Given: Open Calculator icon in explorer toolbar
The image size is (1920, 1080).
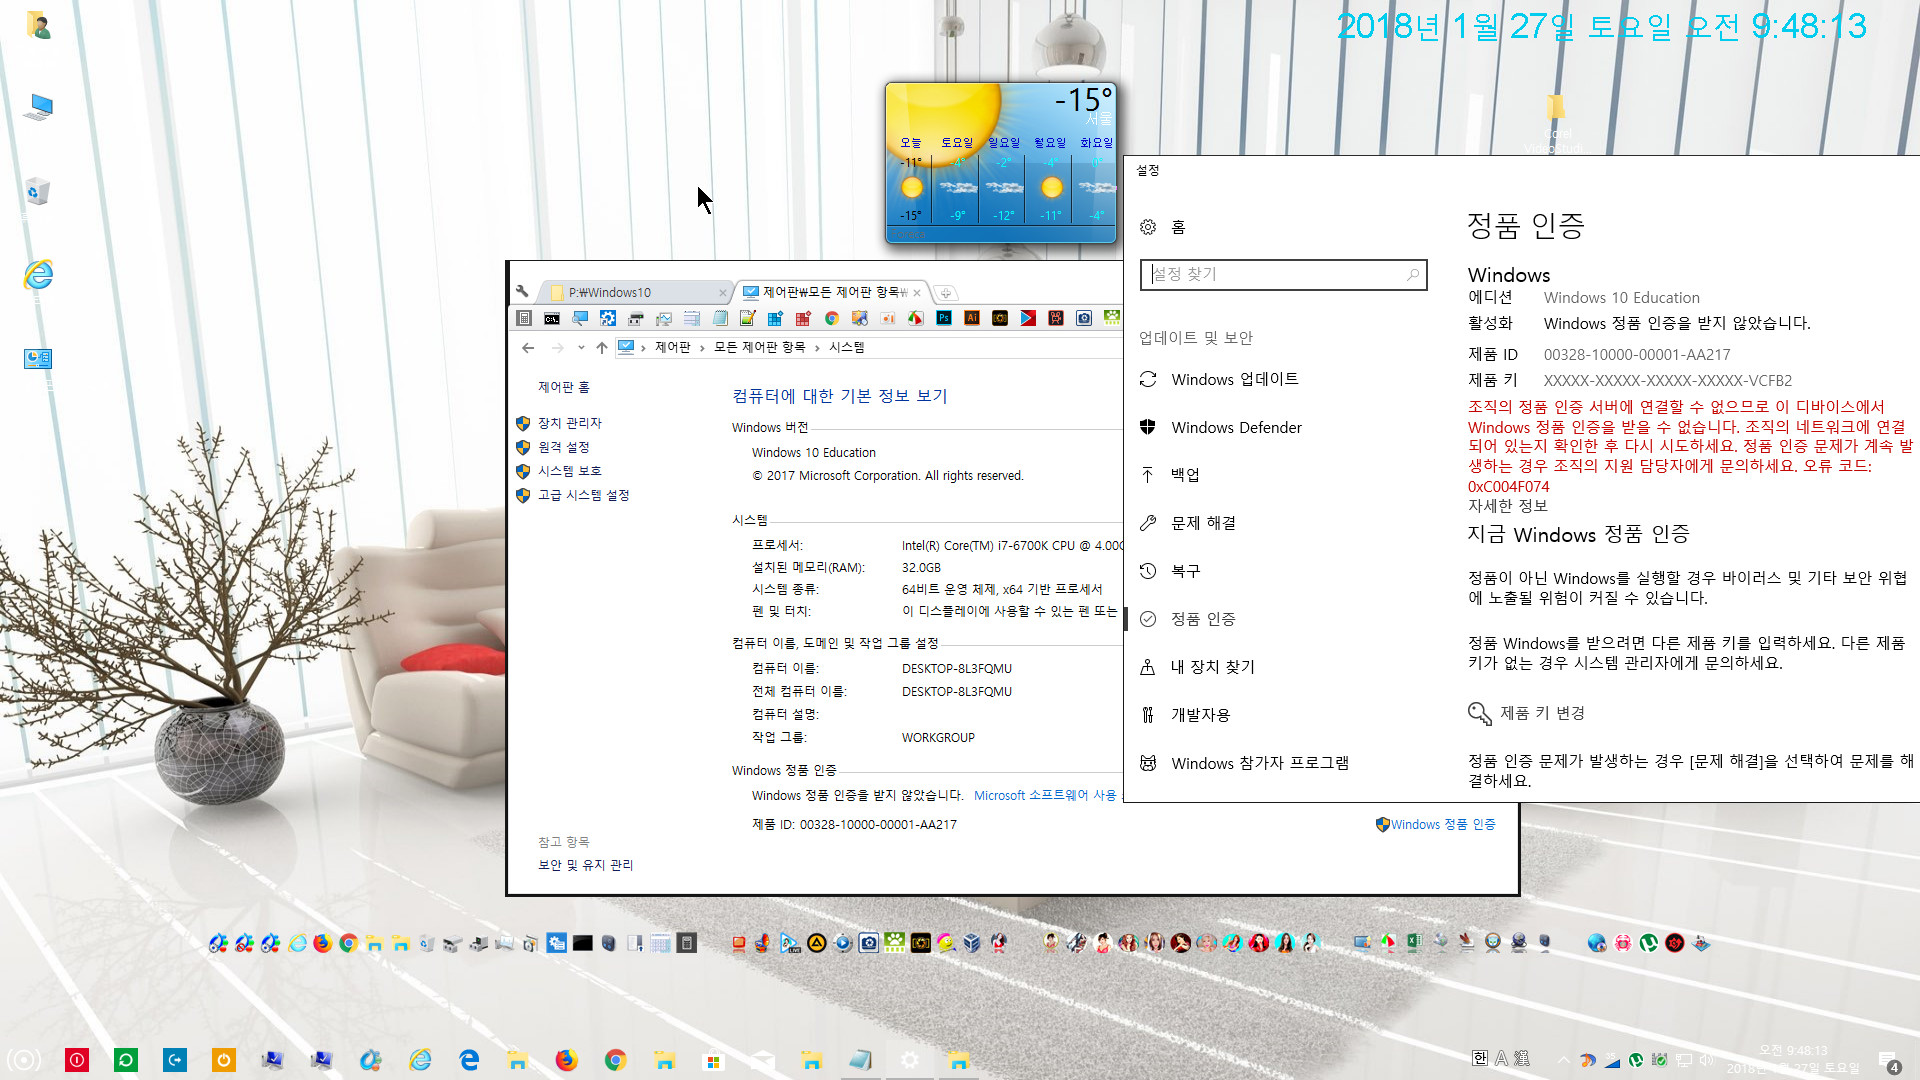Looking at the screenshot, I should 524,318.
